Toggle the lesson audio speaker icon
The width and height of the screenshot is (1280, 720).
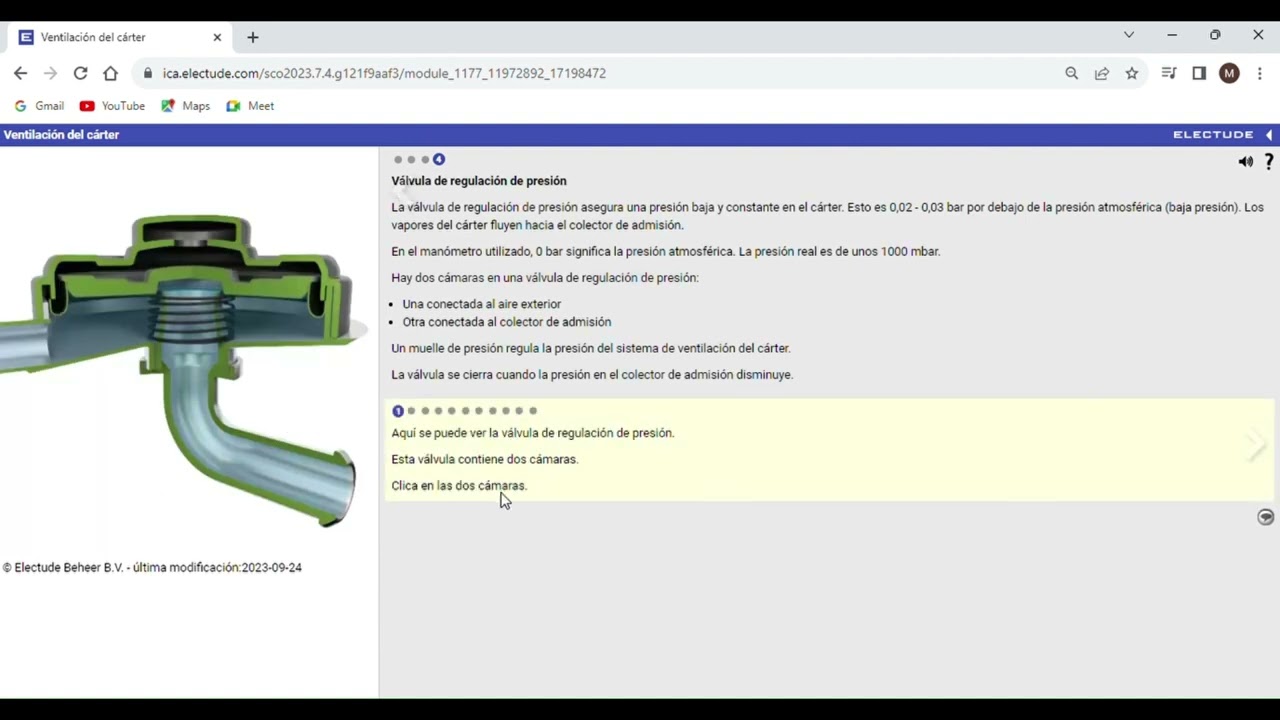click(1245, 161)
